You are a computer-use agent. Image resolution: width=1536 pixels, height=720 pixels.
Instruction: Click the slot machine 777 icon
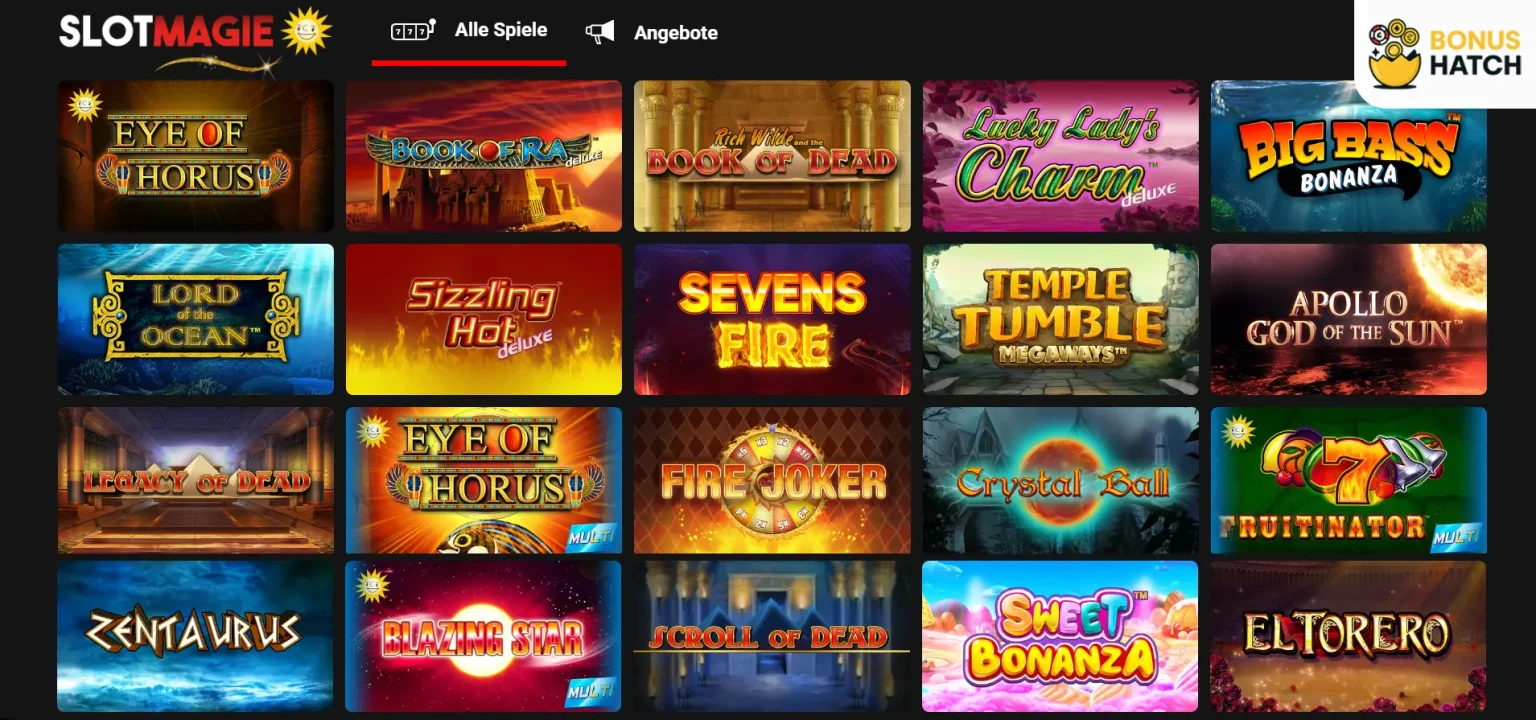point(413,30)
